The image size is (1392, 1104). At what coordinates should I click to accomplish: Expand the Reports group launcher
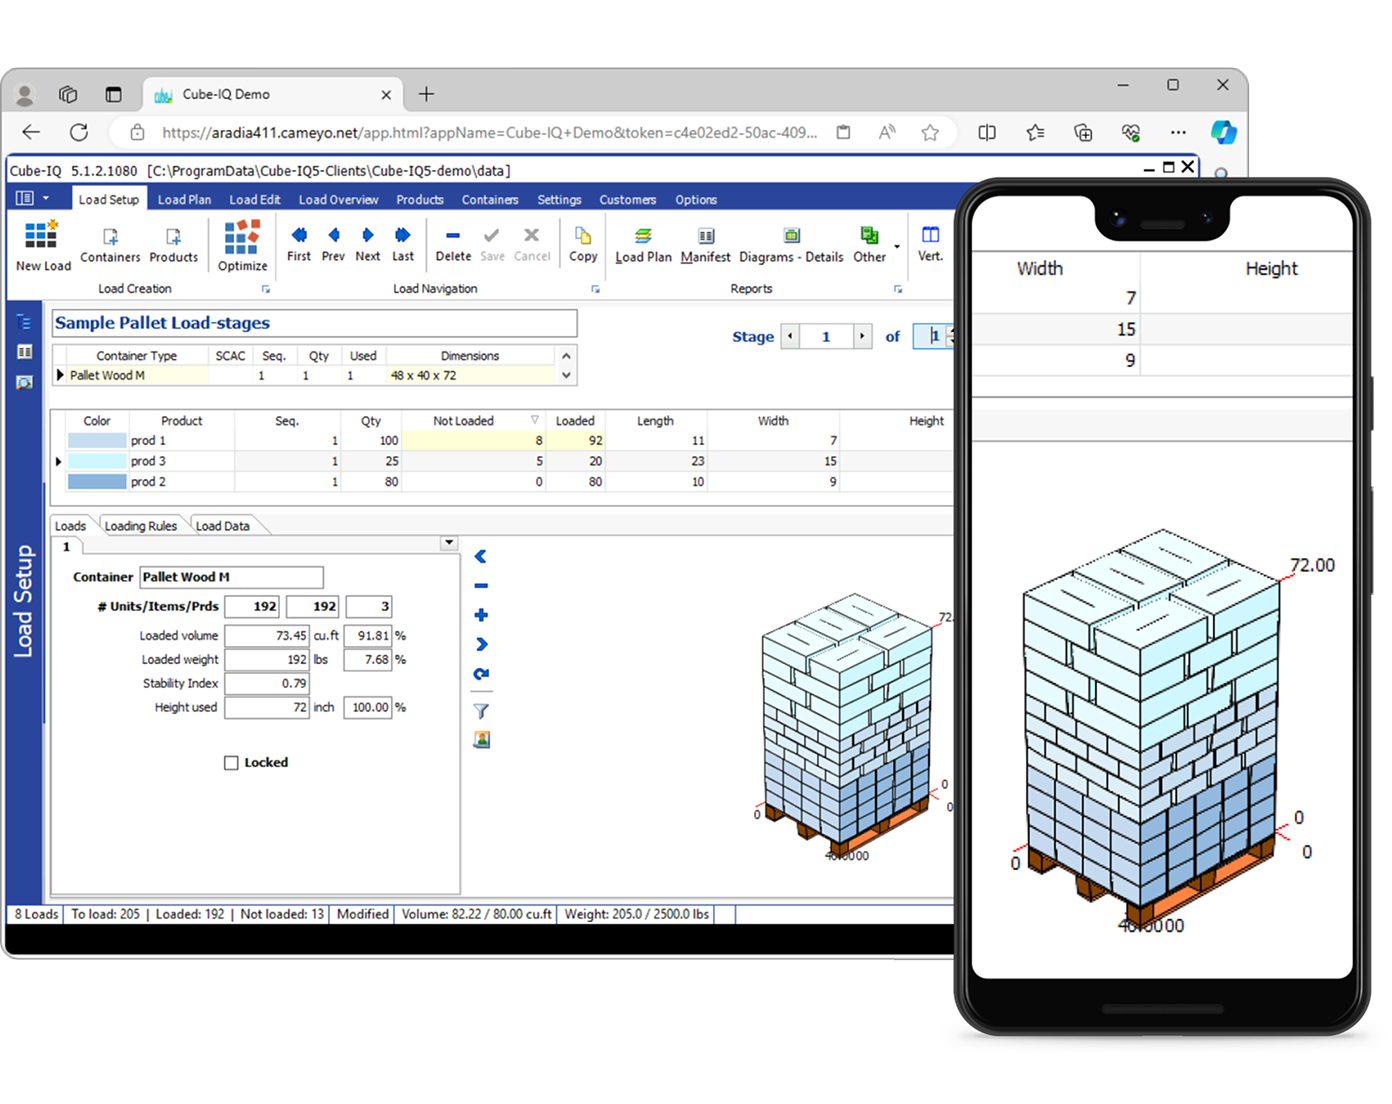tap(898, 289)
